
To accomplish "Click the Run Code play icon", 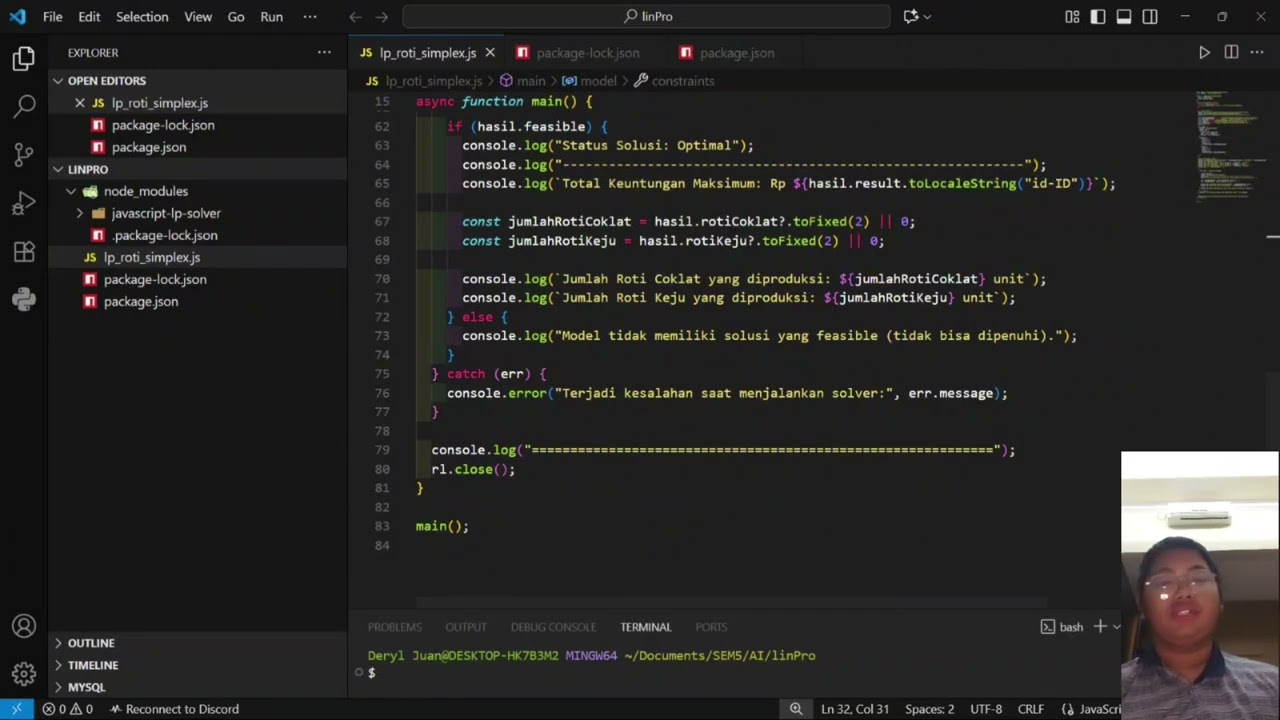I will (1204, 53).
